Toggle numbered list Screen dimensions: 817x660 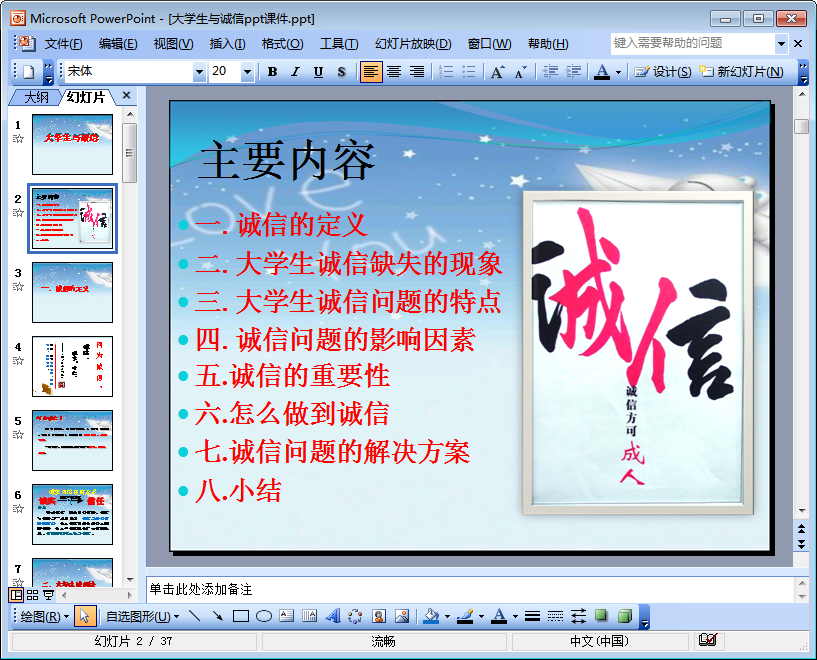(x=446, y=72)
